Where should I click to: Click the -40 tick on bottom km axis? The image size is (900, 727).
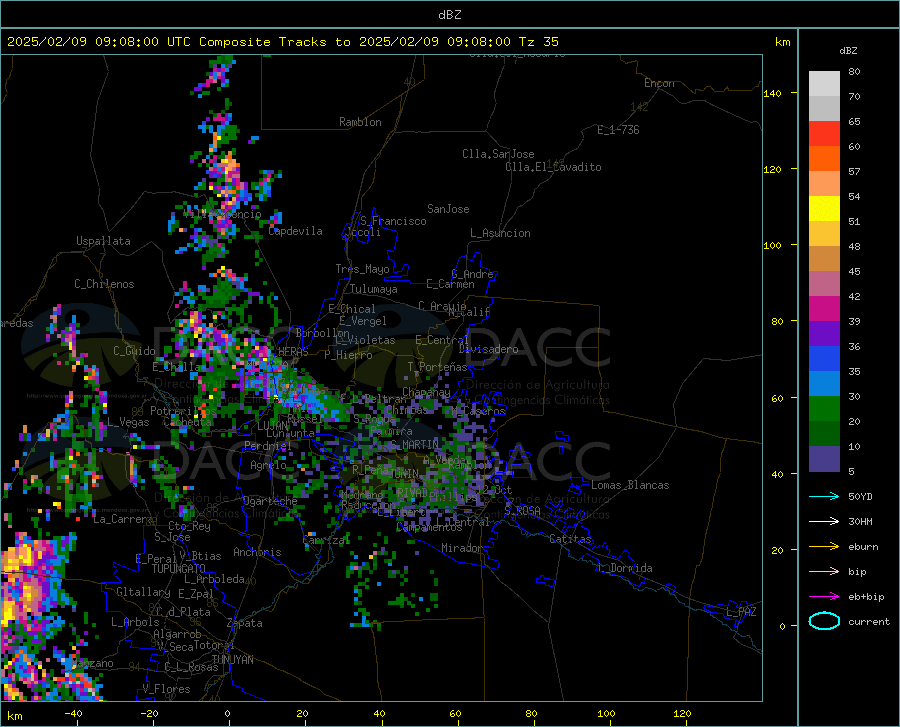tap(73, 713)
